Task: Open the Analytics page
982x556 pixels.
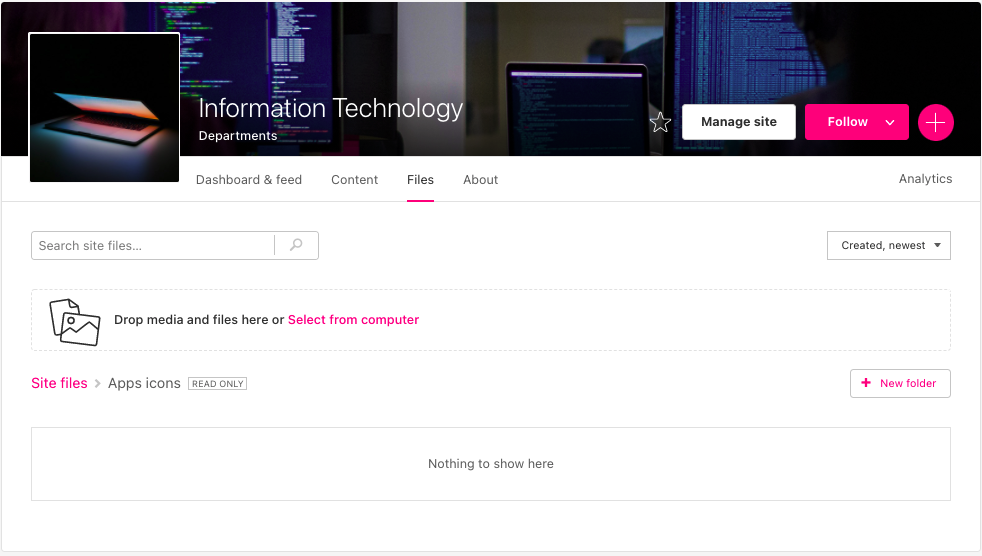Action: [x=925, y=179]
